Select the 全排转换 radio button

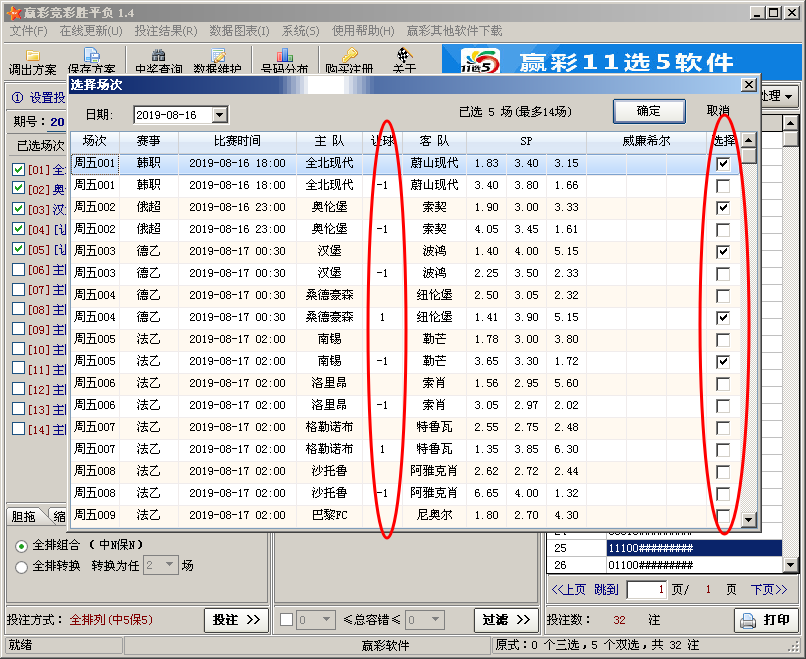point(22,567)
